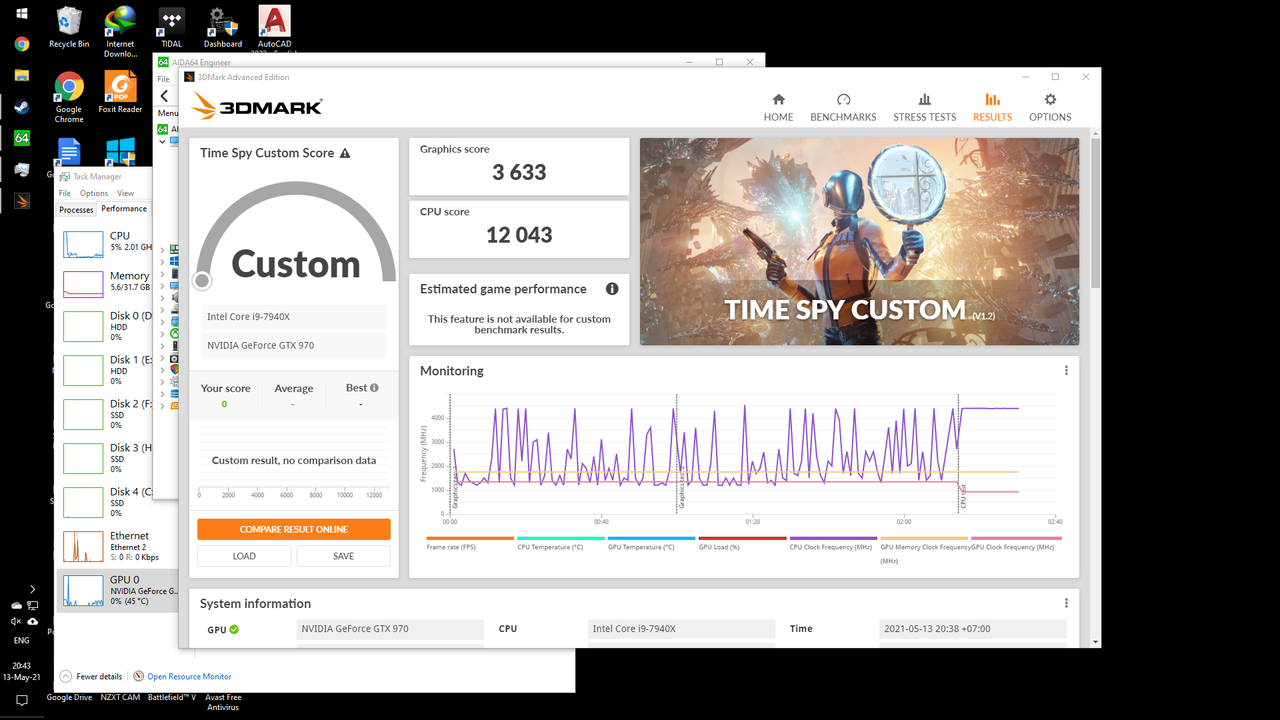The width and height of the screenshot is (1280, 720).
Task: Select the Performance tab in Task Manager
Action: click(x=124, y=209)
